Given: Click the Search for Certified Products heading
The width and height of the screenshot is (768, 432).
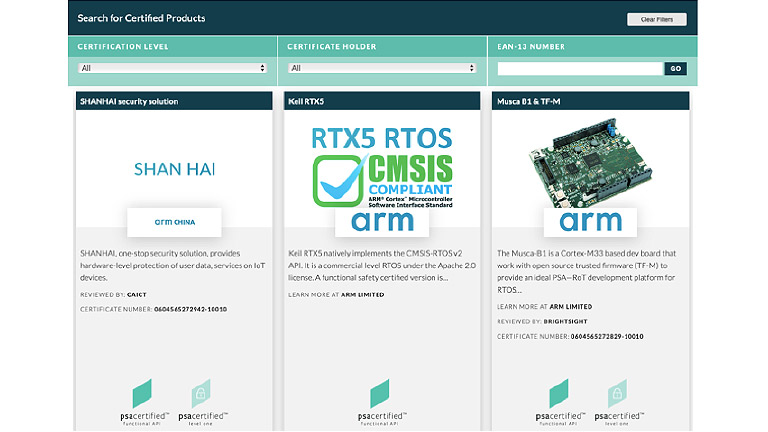Looking at the screenshot, I should point(141,18).
